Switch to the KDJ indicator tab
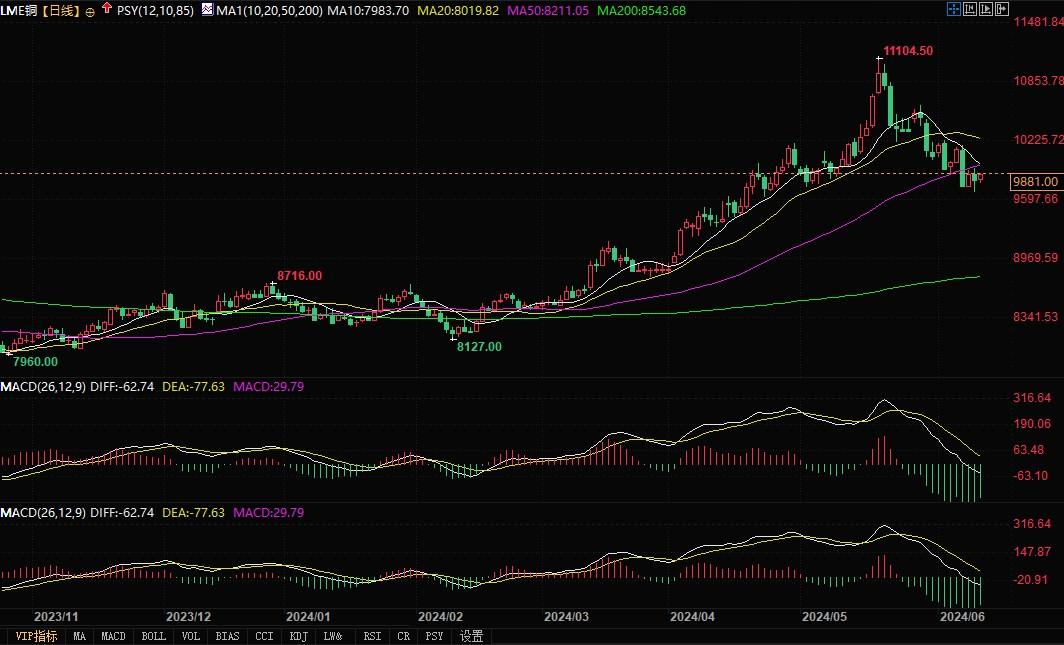Viewport: 1064px width, 645px height. pos(298,636)
